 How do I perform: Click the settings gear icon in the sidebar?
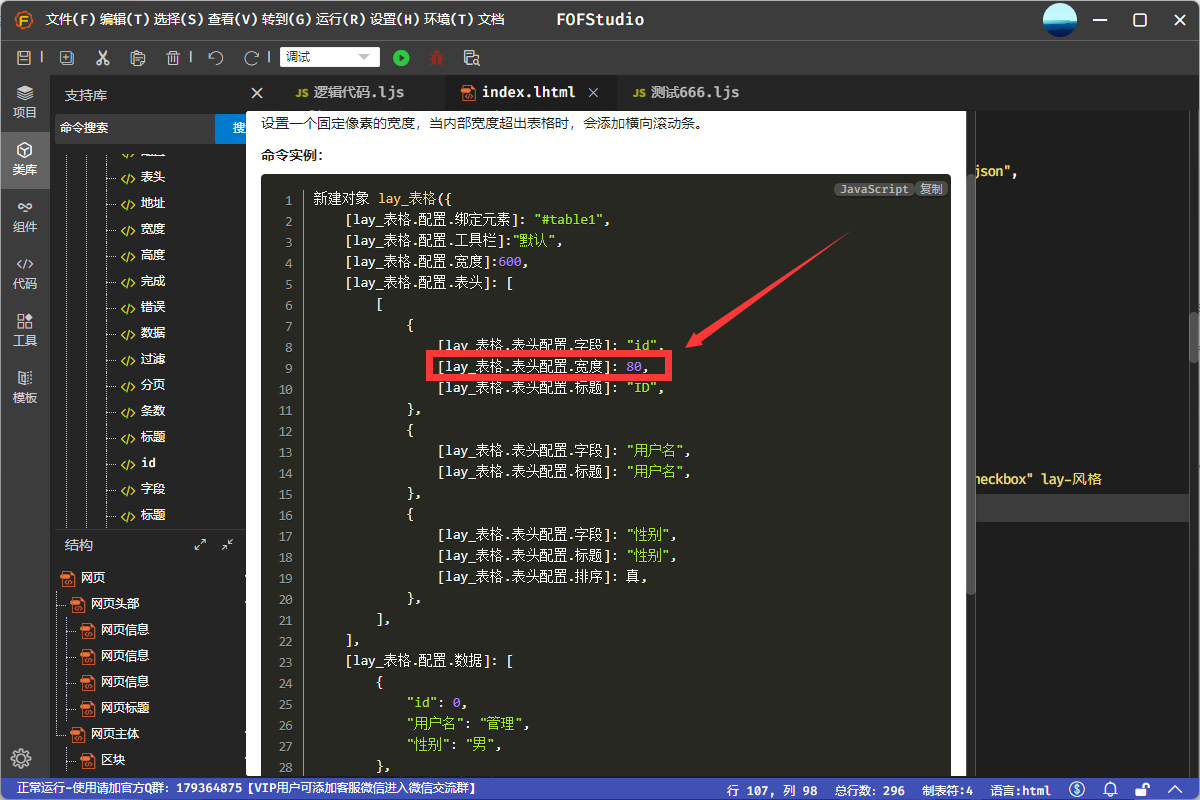(x=21, y=758)
